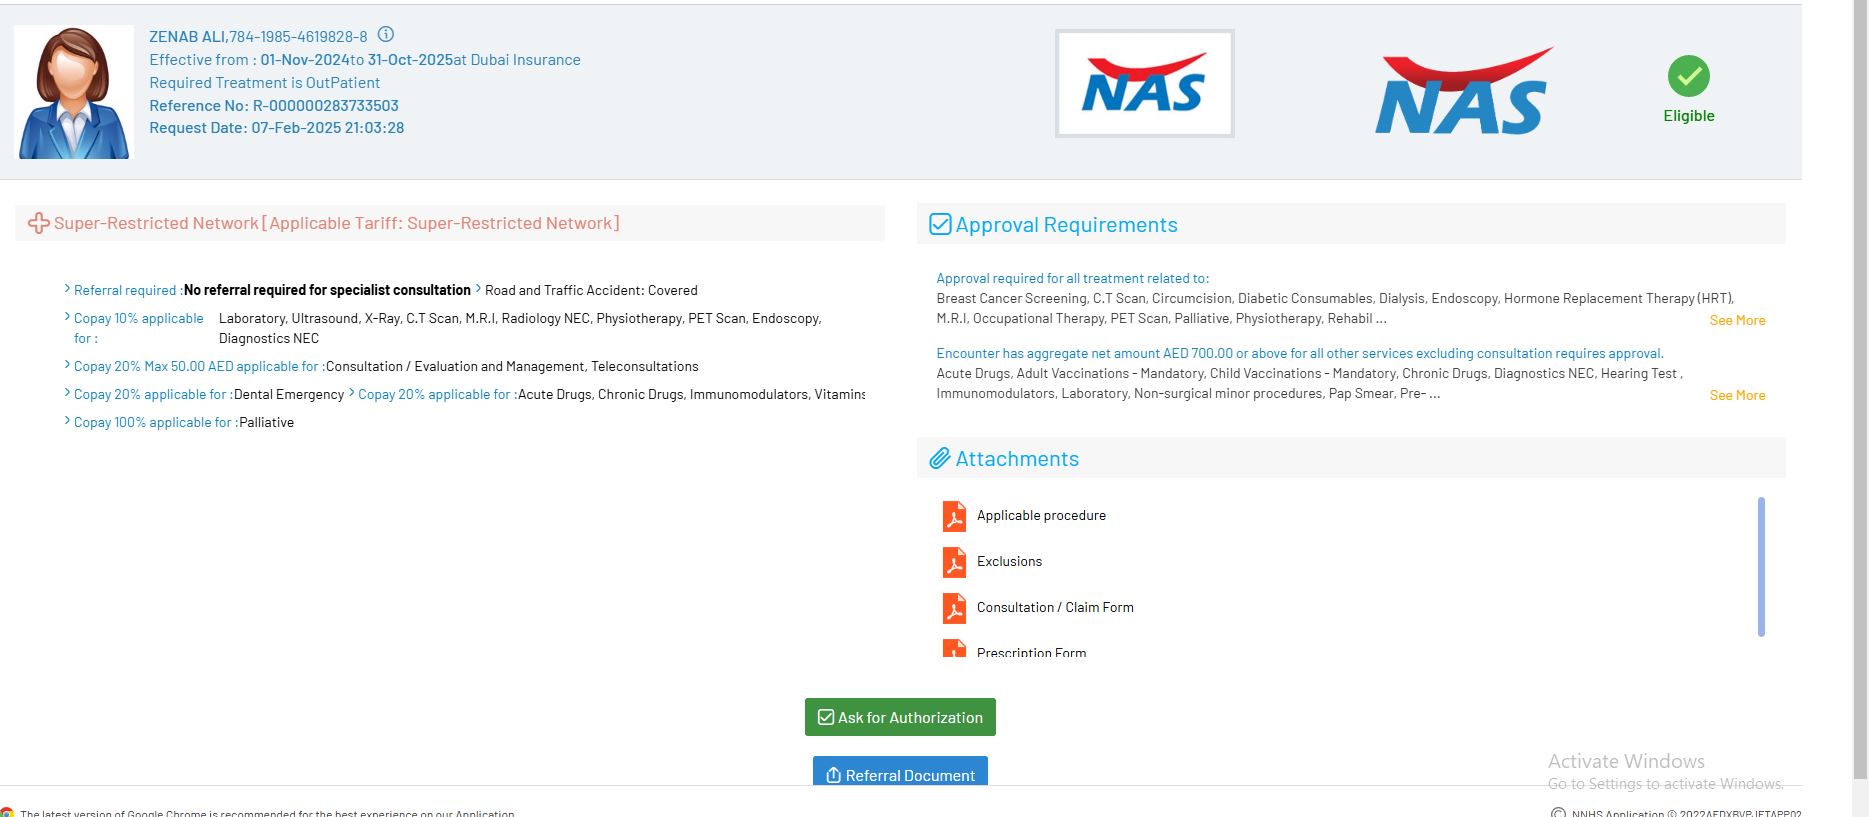
Task: Click the Attachments paperclip icon
Action: tap(940, 458)
